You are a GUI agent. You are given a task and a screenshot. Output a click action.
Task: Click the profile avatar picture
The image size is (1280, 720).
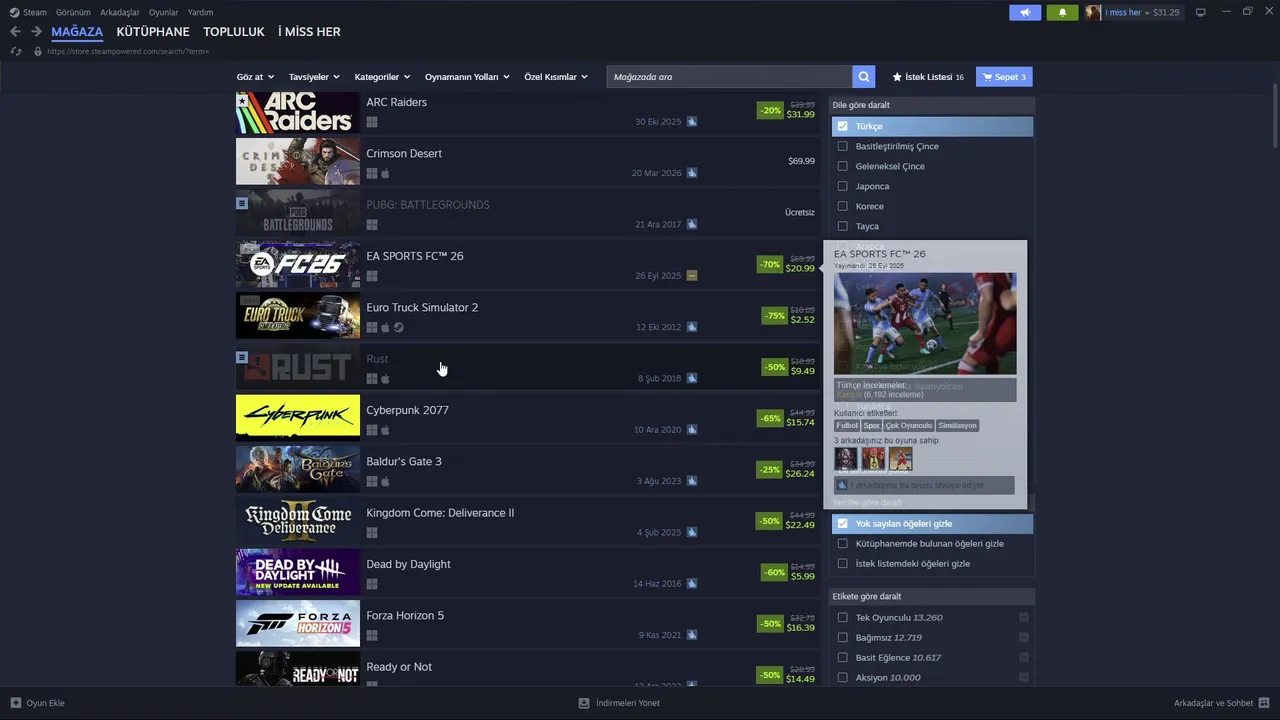1093,12
